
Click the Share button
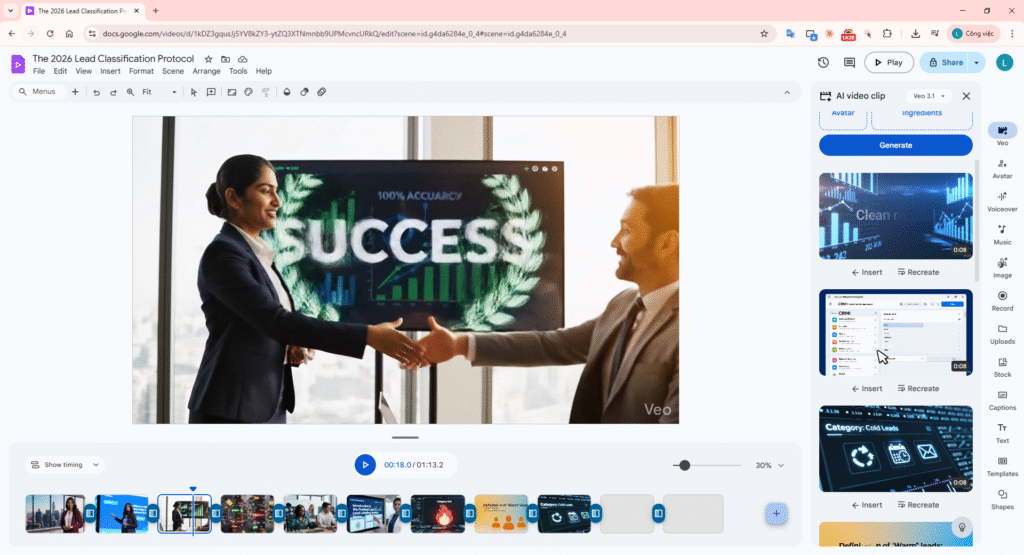(x=944, y=62)
